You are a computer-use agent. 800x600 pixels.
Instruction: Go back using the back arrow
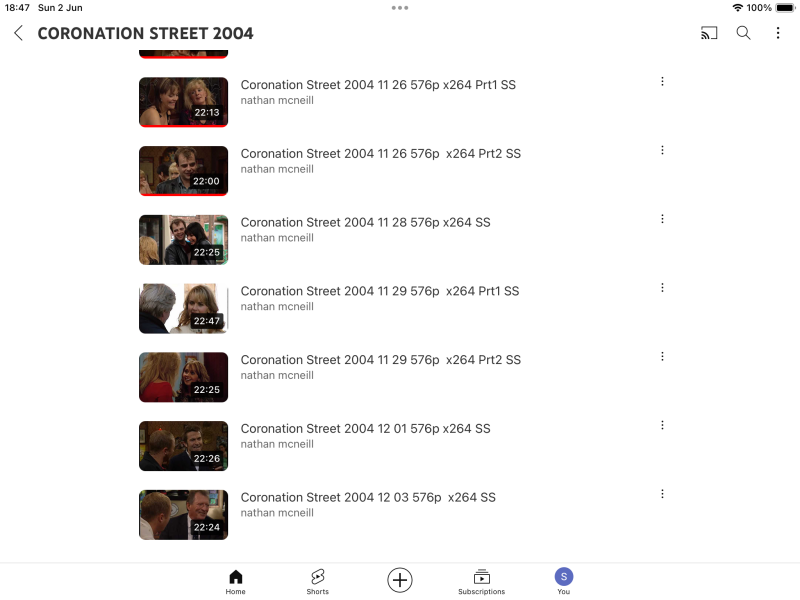point(18,33)
